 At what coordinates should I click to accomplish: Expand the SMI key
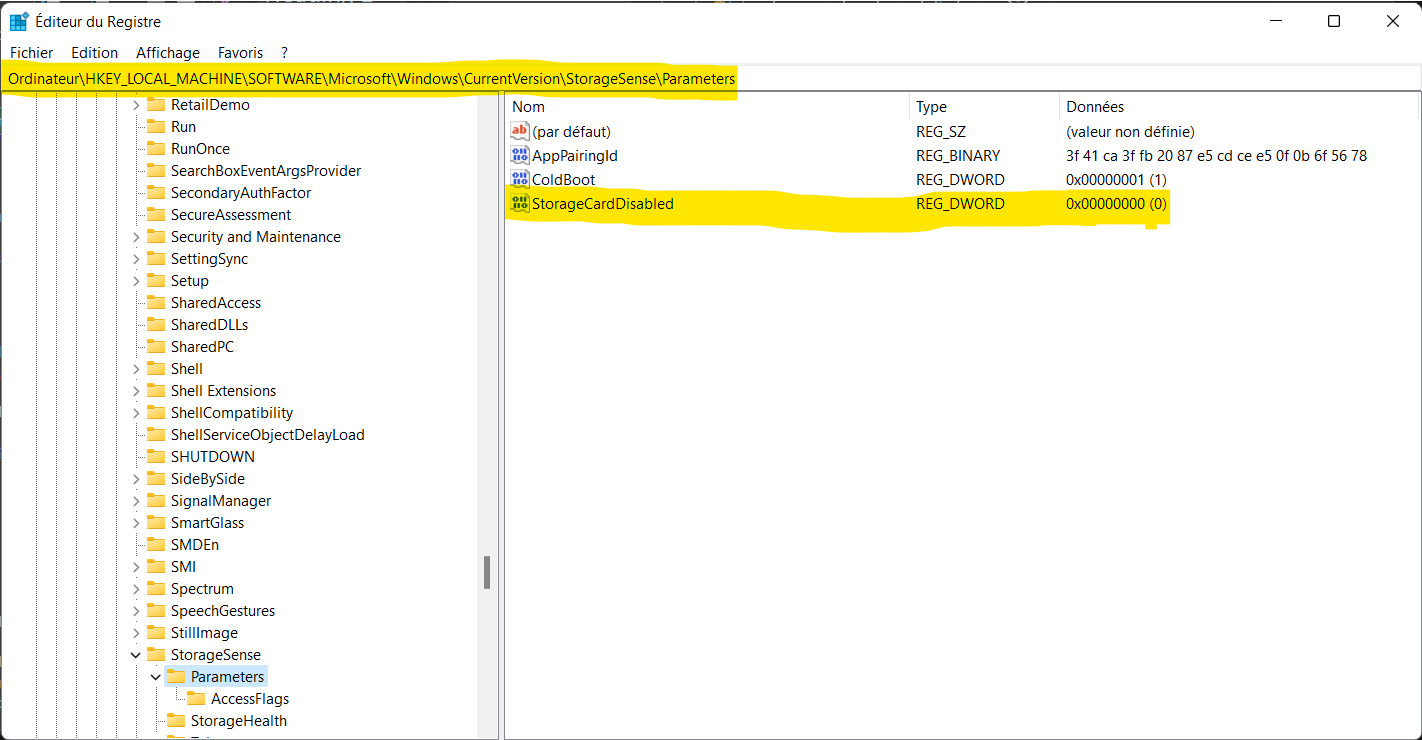[x=136, y=567]
